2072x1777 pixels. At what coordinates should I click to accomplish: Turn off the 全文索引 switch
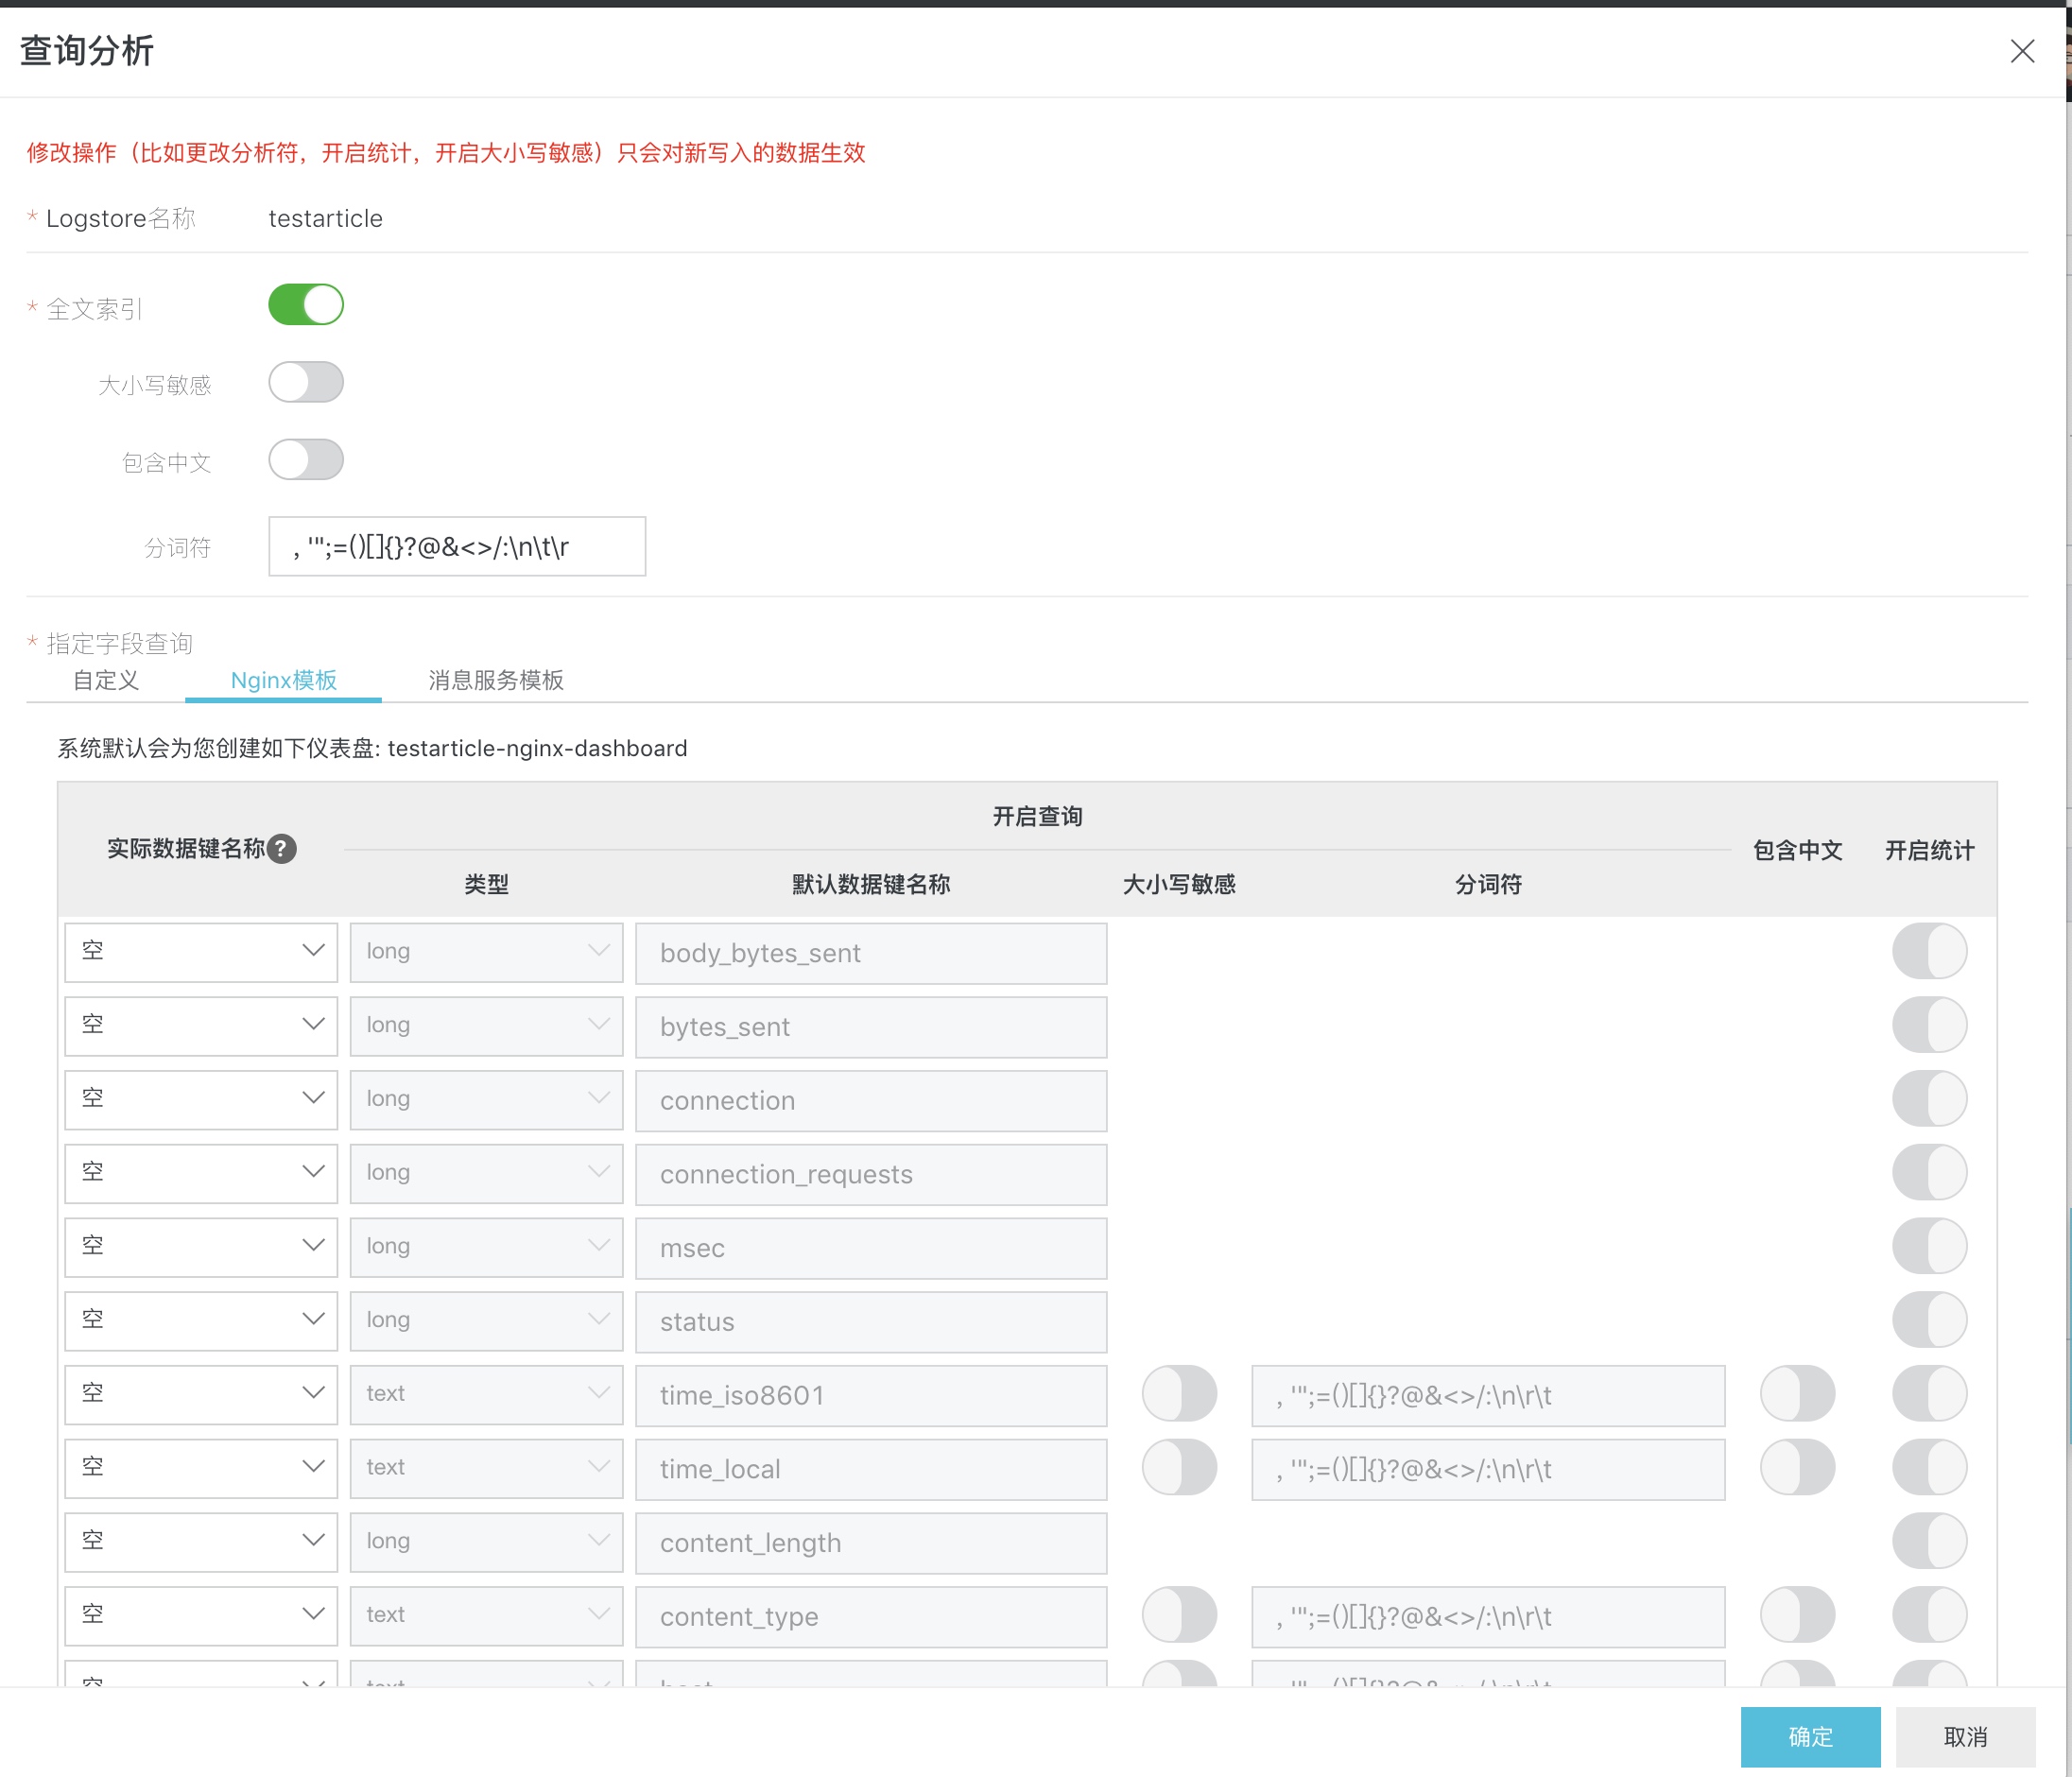pos(306,305)
